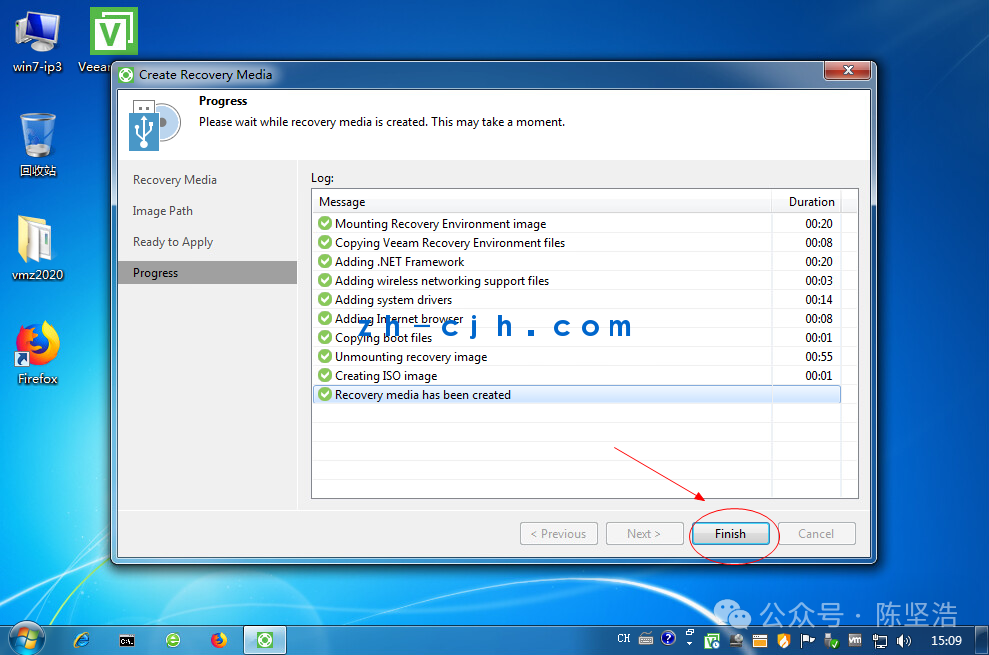Select the 'Adding system drivers' log row
Viewport: 989px width, 655px height.
576,300
